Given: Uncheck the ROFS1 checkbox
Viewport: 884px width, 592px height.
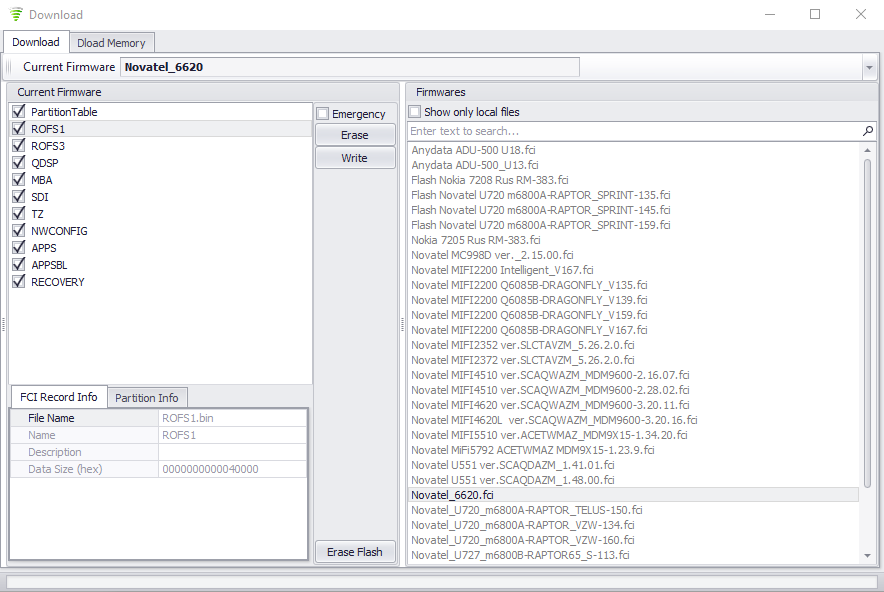Looking at the screenshot, I should (19, 128).
